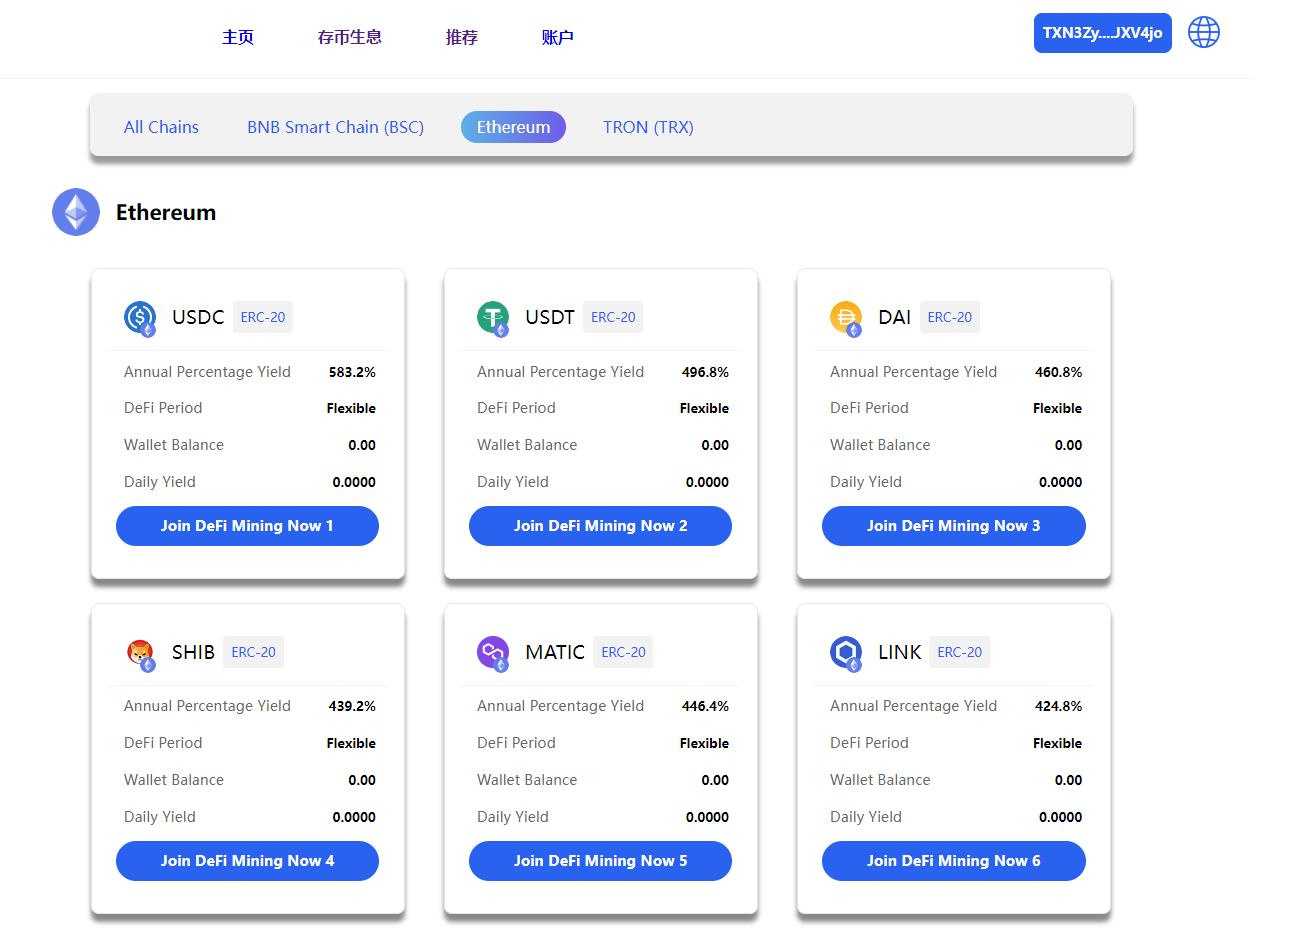Click the SHIB coin icon

pos(140,653)
